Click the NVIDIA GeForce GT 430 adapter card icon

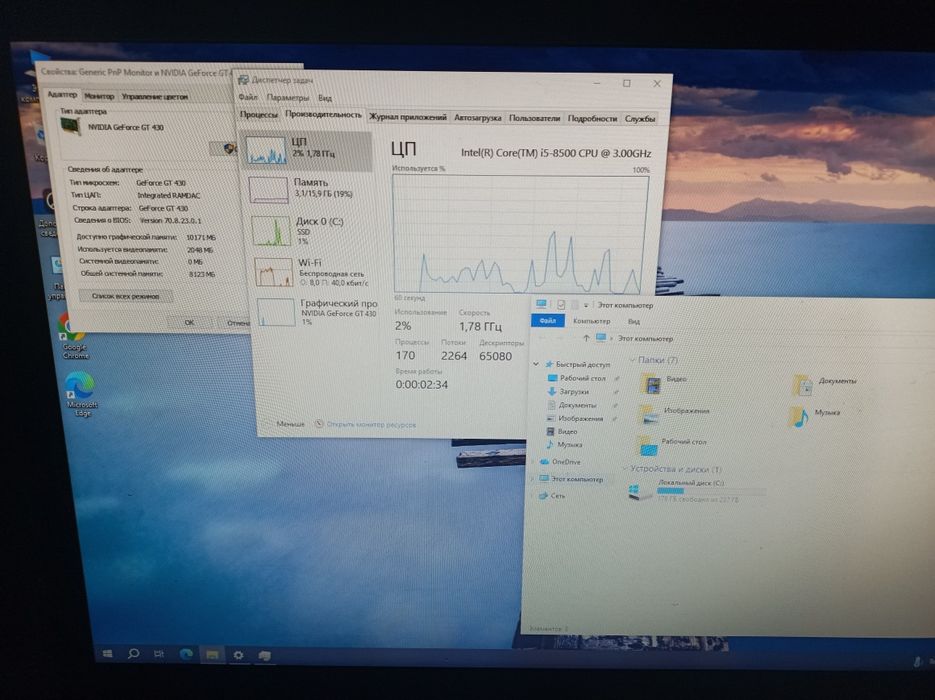(x=71, y=126)
